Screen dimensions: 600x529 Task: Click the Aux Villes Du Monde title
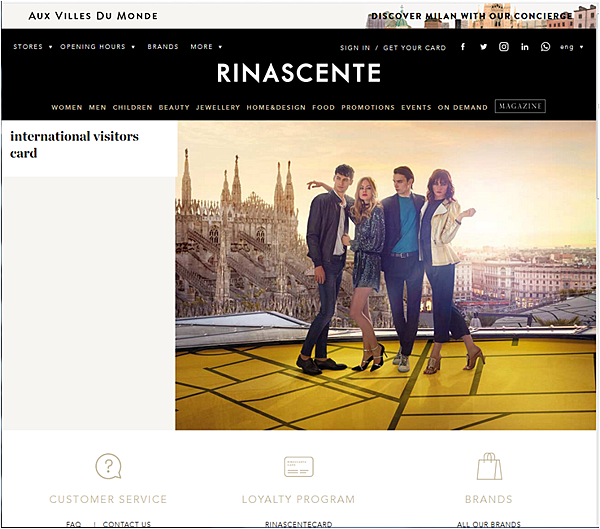(93, 16)
